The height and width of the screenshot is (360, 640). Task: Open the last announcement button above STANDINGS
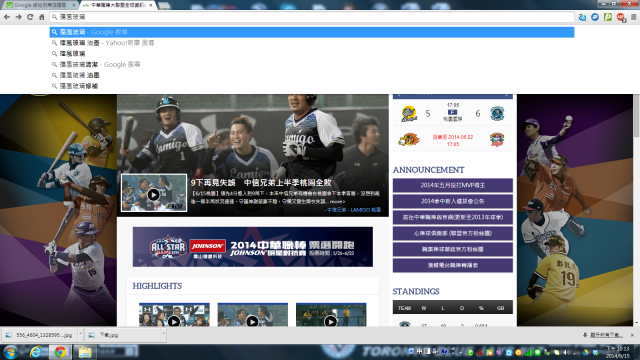(453, 265)
